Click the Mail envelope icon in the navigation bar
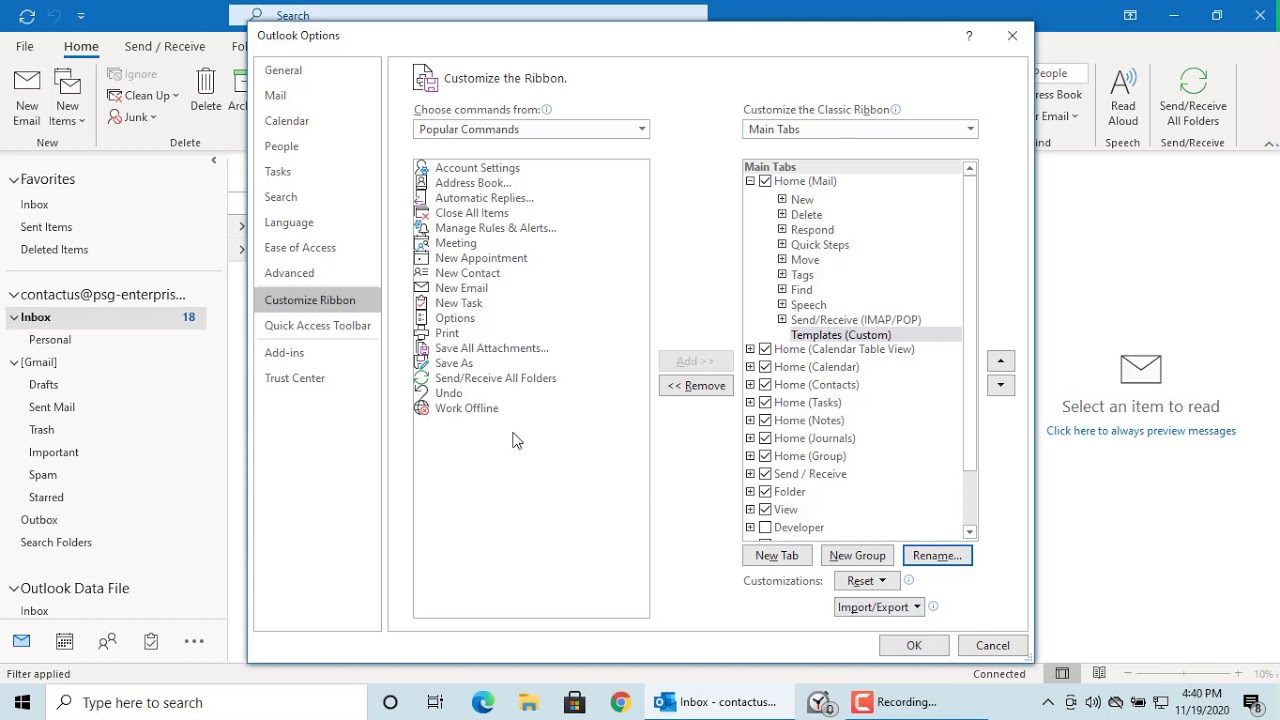Screen dimensions: 1280x720 [21, 641]
